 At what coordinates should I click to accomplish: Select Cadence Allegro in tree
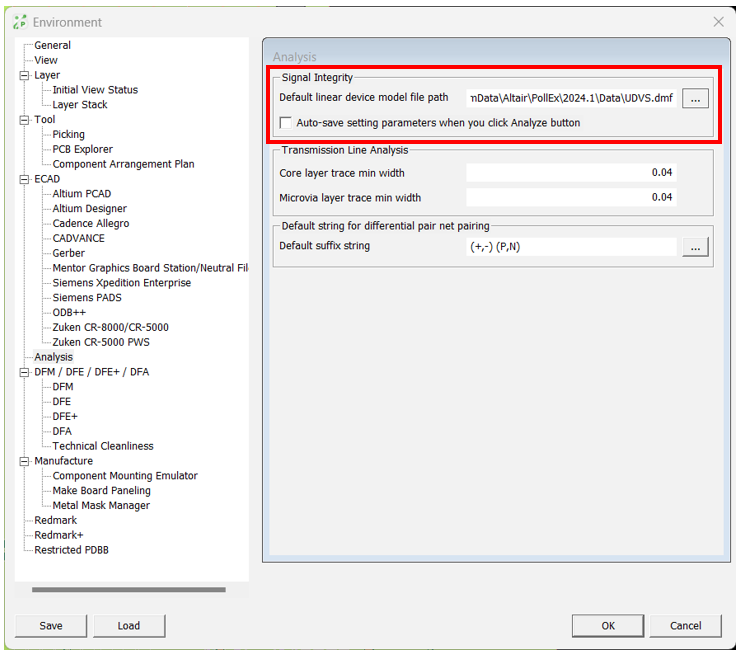click(x=90, y=224)
